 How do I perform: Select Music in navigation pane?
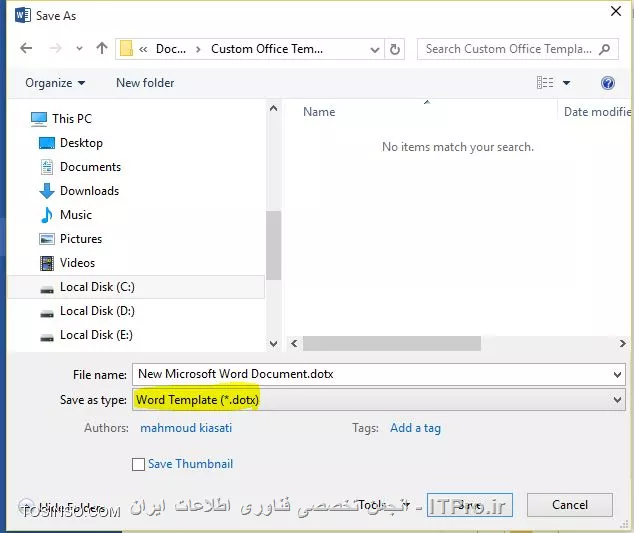(x=66, y=215)
